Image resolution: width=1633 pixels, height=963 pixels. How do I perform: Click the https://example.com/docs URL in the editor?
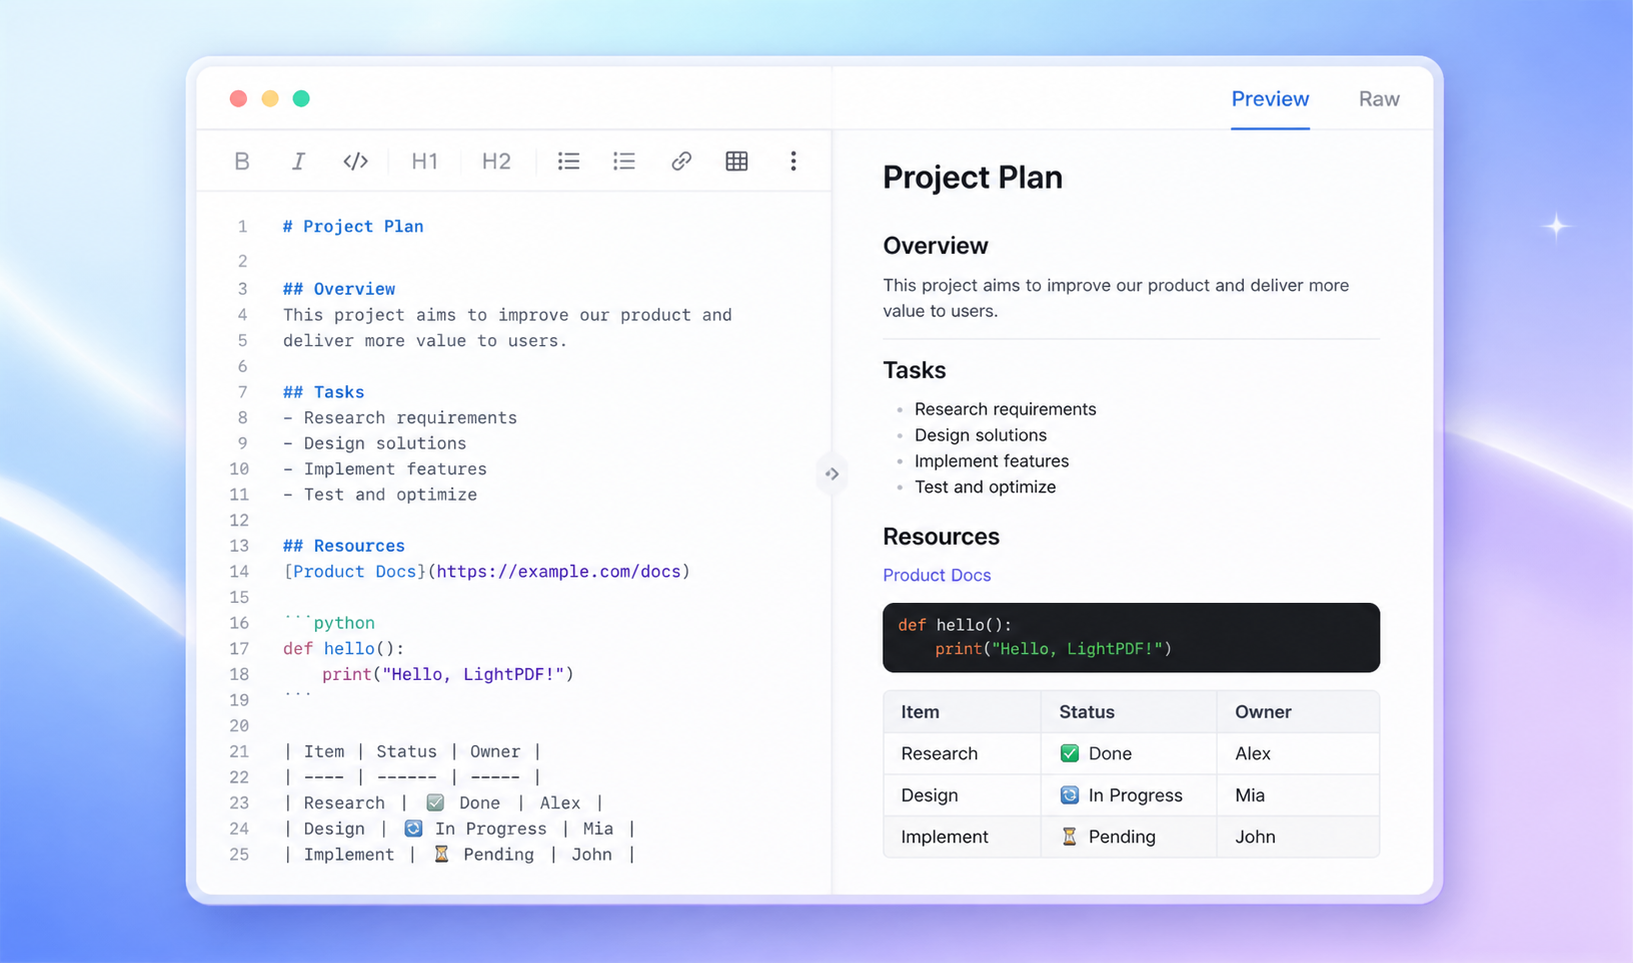pyautogui.click(x=559, y=572)
